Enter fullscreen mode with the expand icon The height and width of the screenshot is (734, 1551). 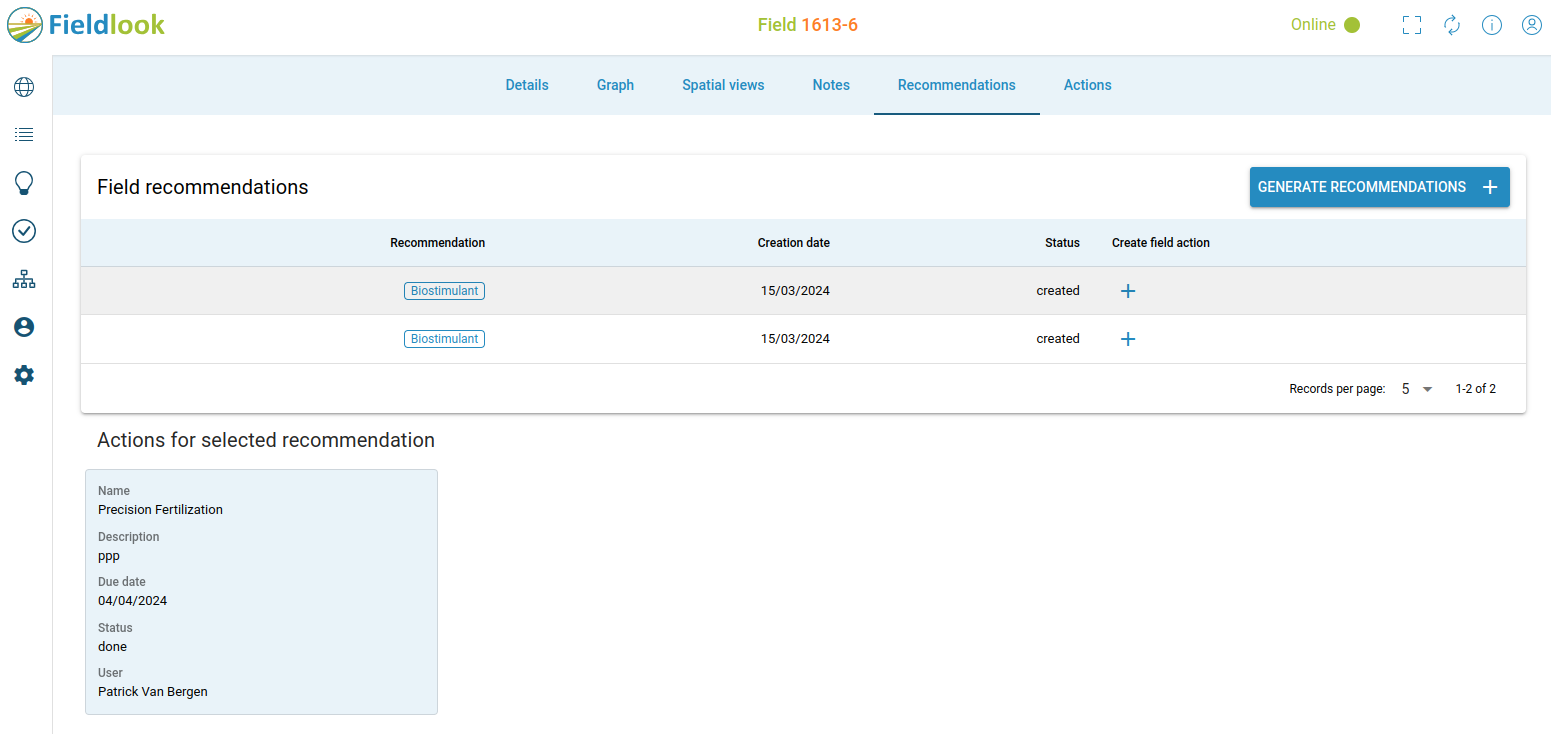tap(1412, 25)
